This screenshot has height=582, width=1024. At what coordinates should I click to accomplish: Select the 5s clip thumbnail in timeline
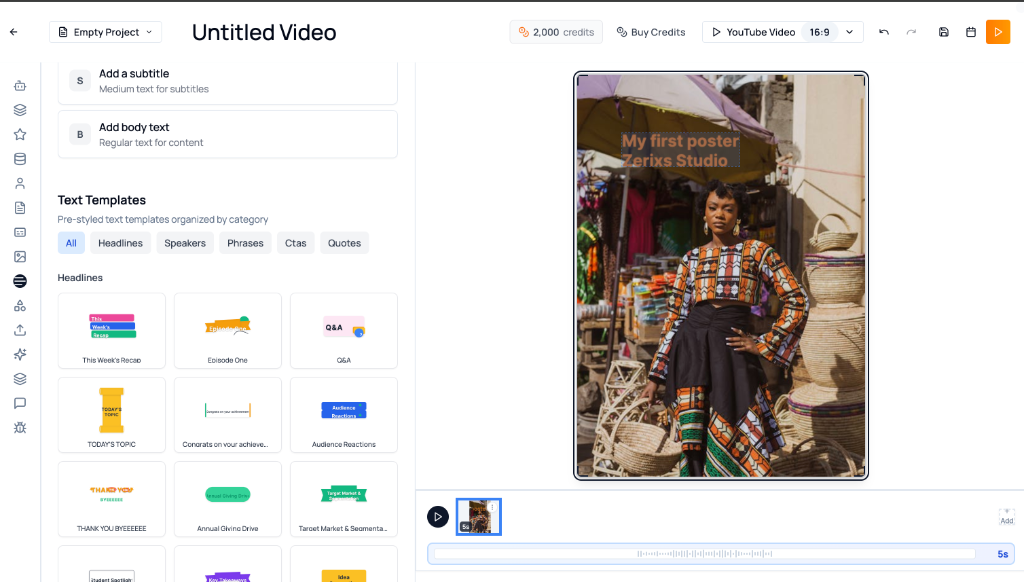coord(478,516)
